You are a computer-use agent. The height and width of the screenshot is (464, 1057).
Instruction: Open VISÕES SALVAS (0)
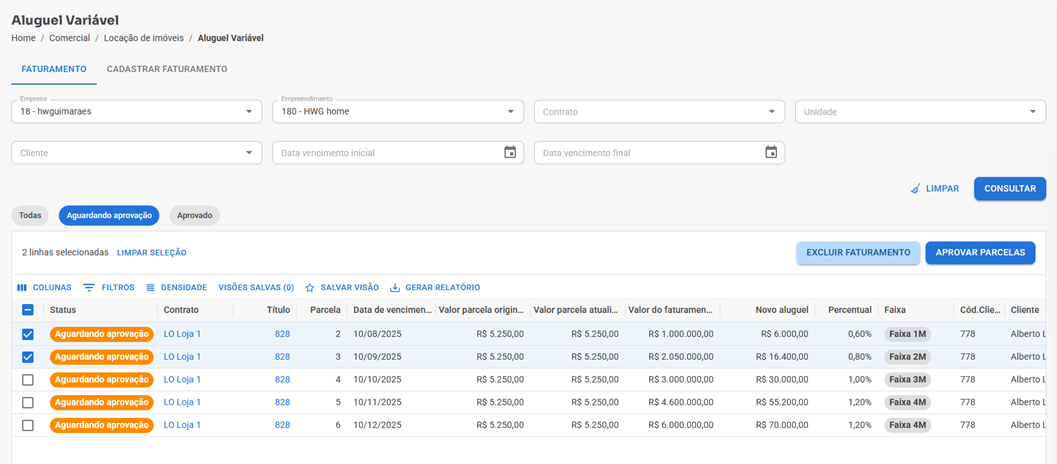[256, 287]
